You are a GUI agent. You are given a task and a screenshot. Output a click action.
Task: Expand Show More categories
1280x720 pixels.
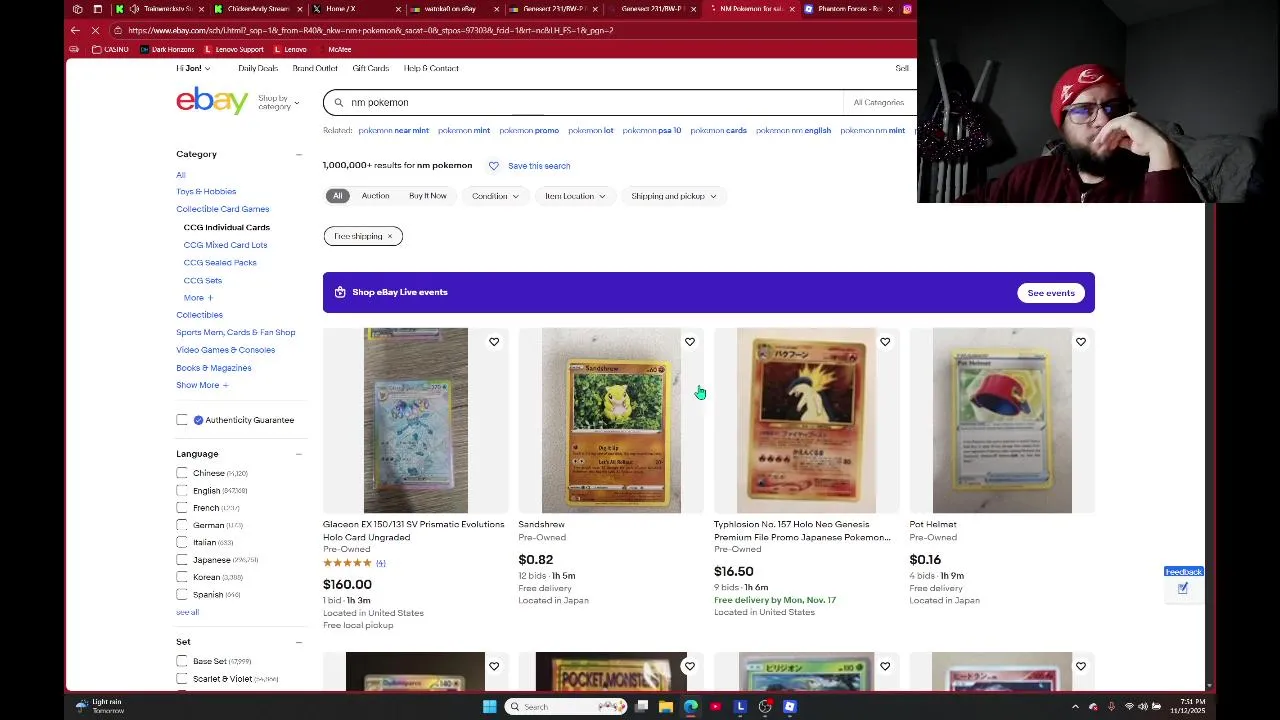point(202,385)
